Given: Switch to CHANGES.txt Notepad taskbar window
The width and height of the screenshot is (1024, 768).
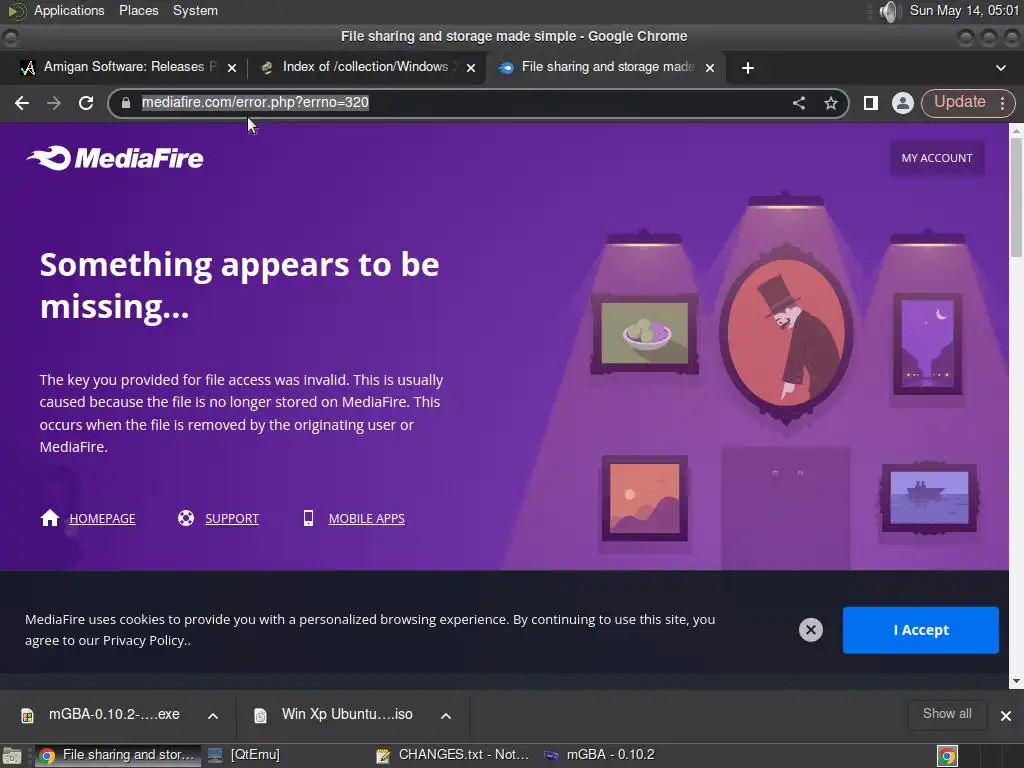Looking at the screenshot, I should coord(453,755).
